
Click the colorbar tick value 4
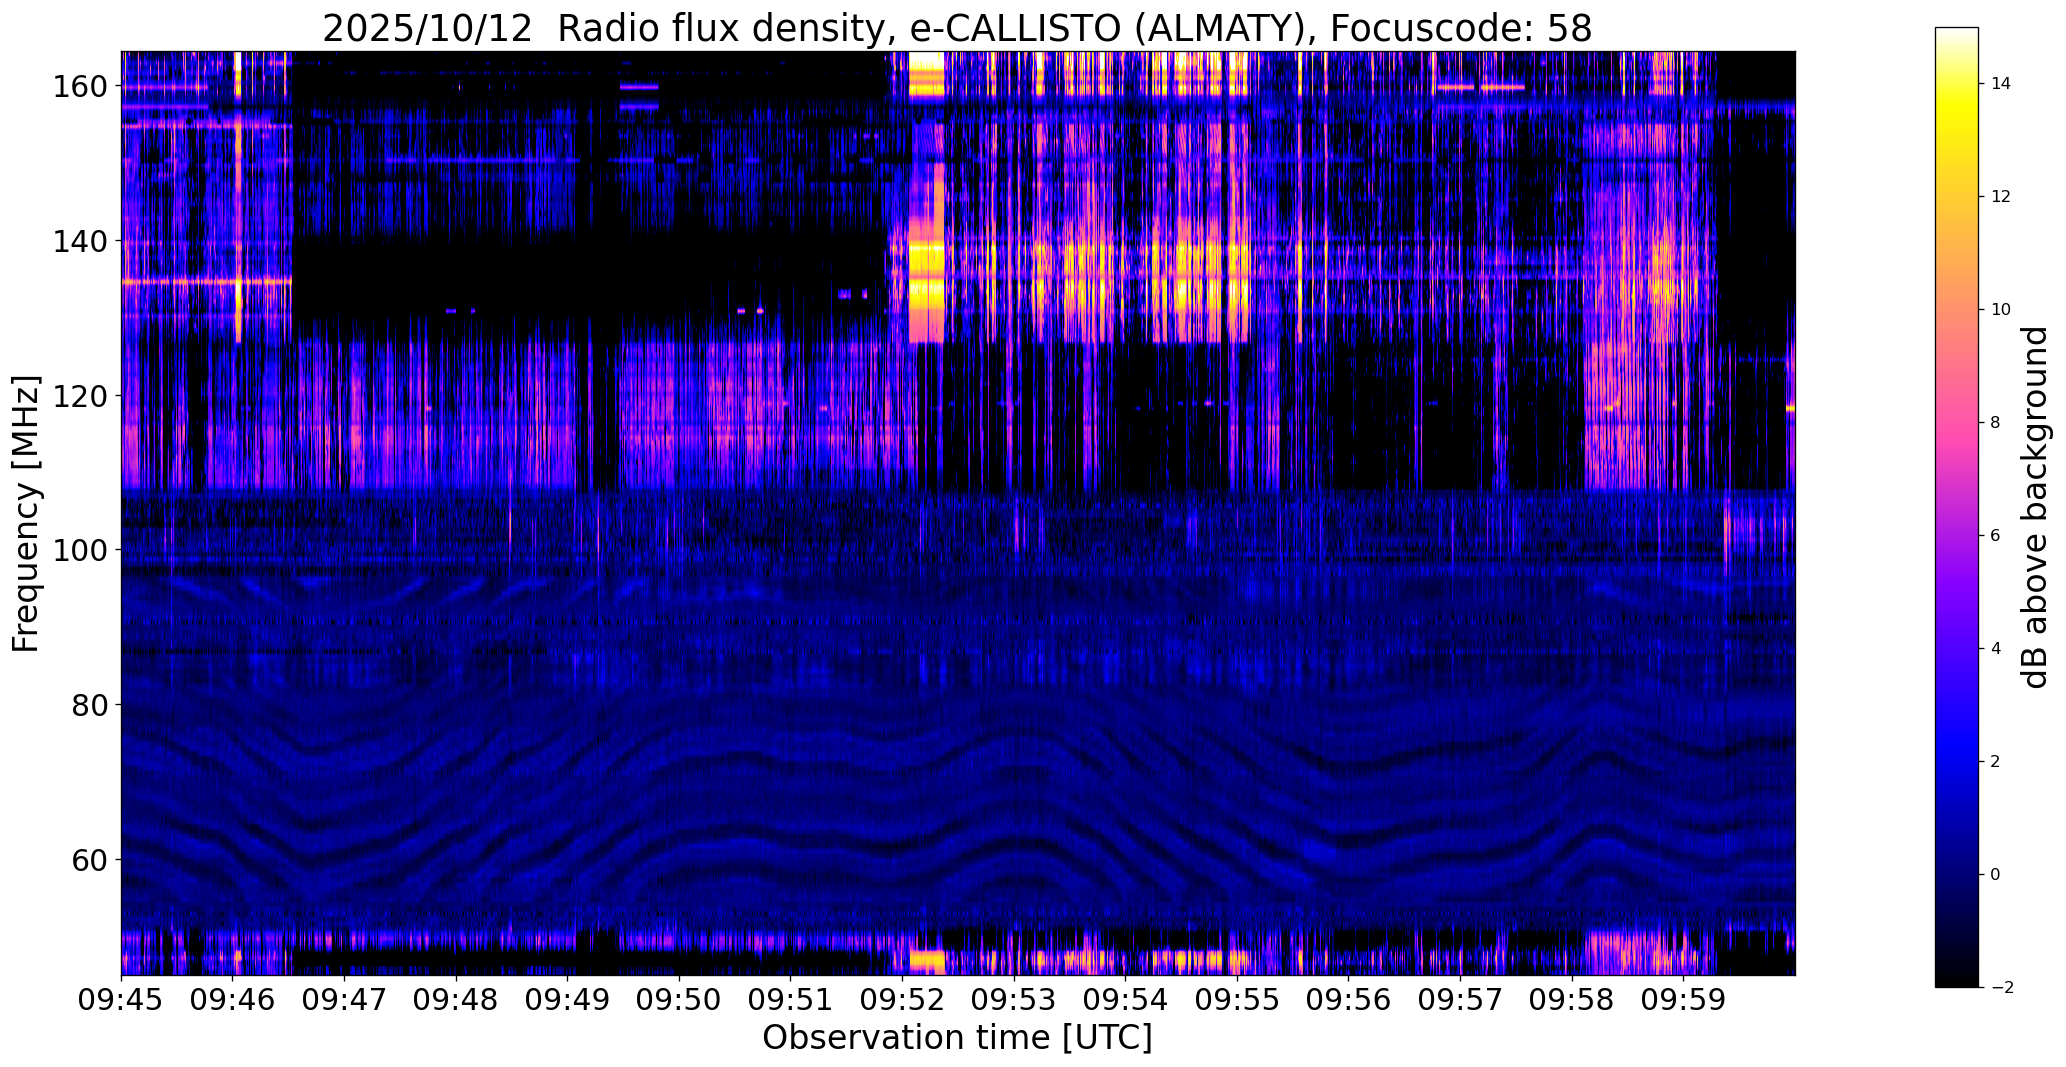1996,649
